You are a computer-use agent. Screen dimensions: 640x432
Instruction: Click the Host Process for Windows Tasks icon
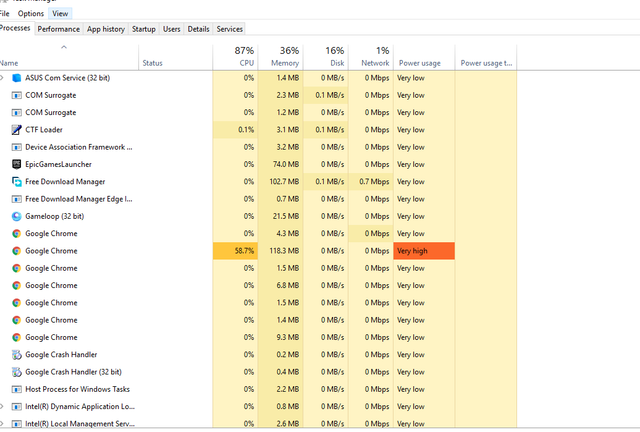point(16,390)
